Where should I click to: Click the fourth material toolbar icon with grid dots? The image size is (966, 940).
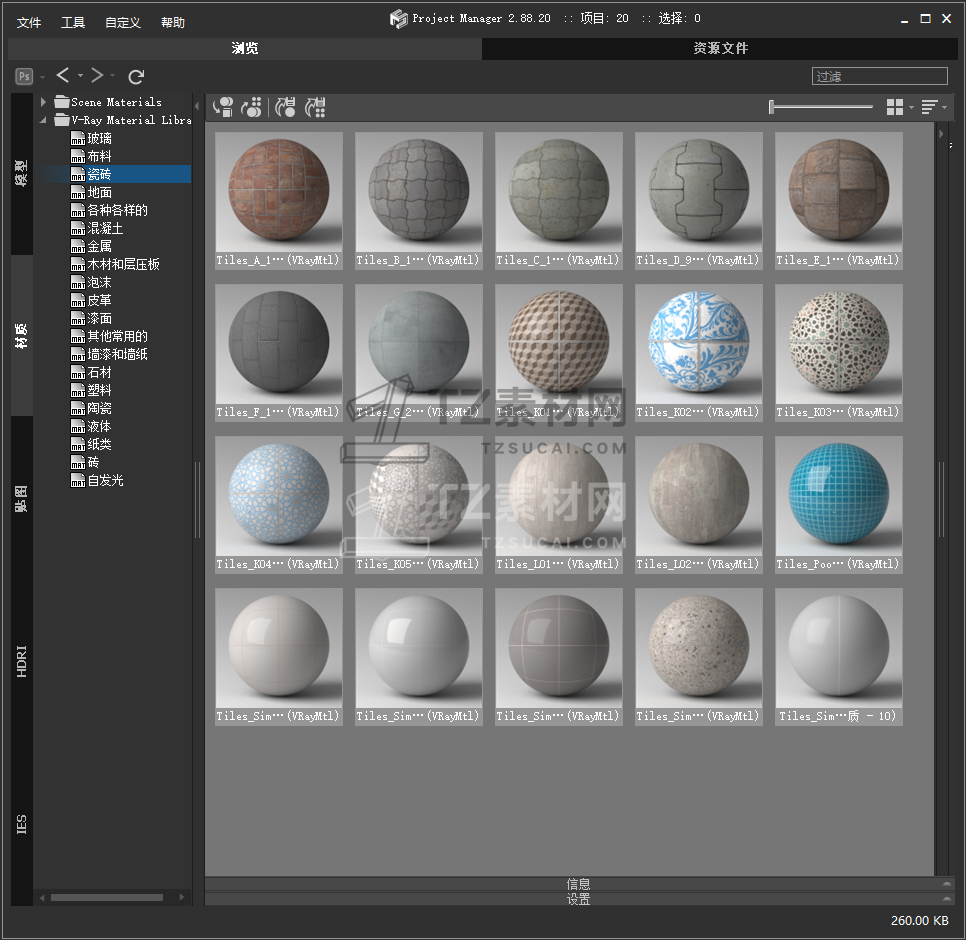click(x=316, y=107)
